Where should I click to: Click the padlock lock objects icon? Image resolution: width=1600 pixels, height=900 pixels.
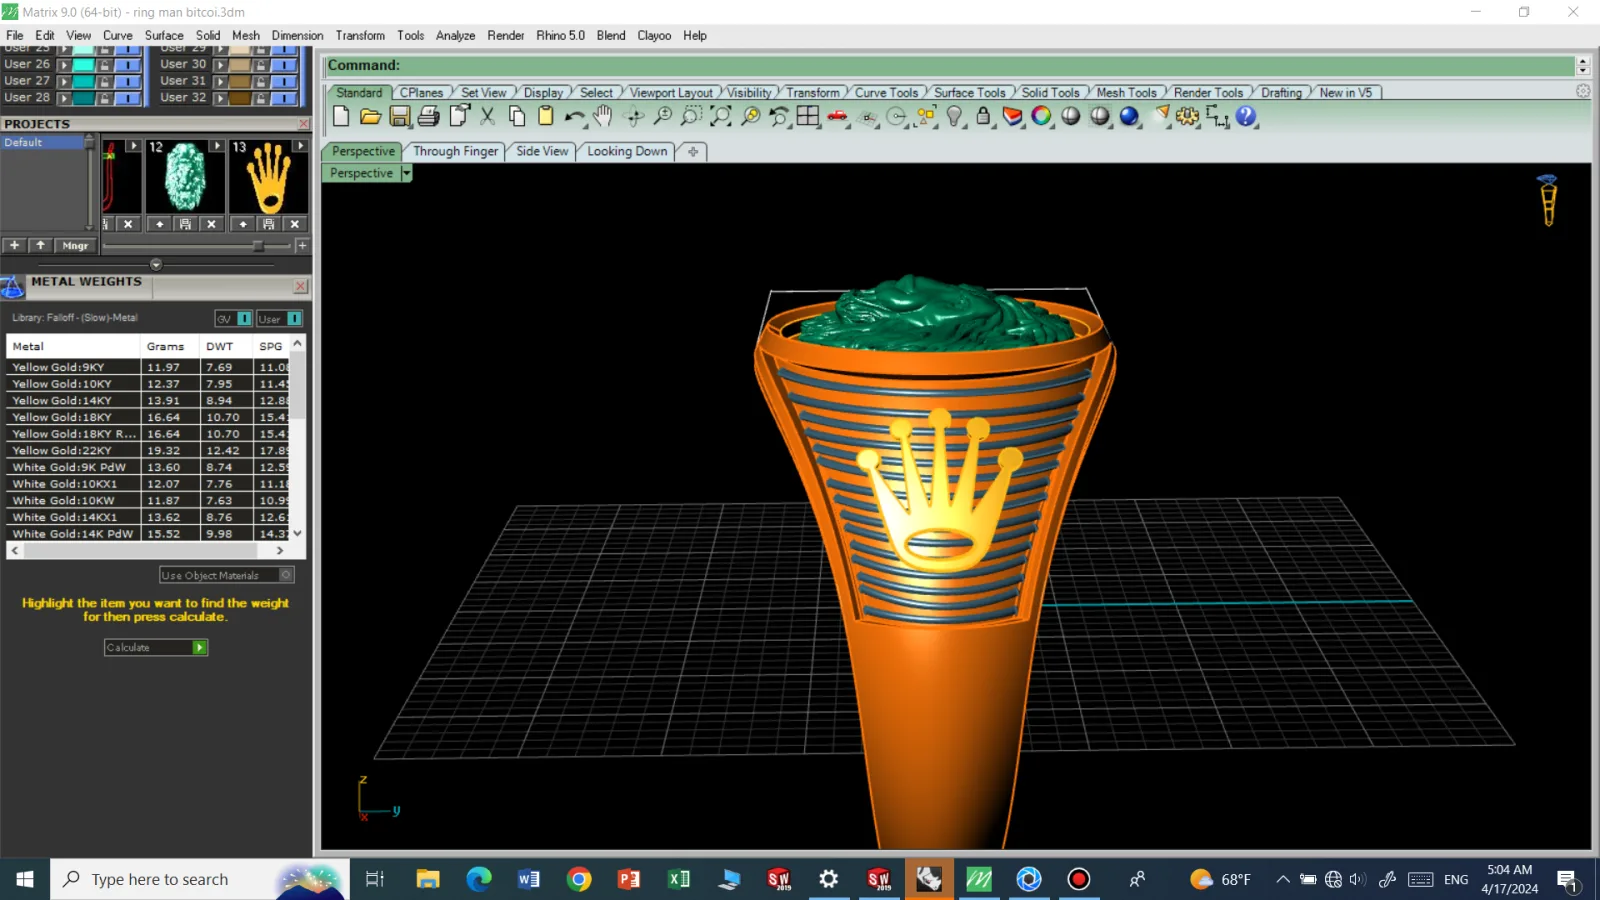(983, 116)
